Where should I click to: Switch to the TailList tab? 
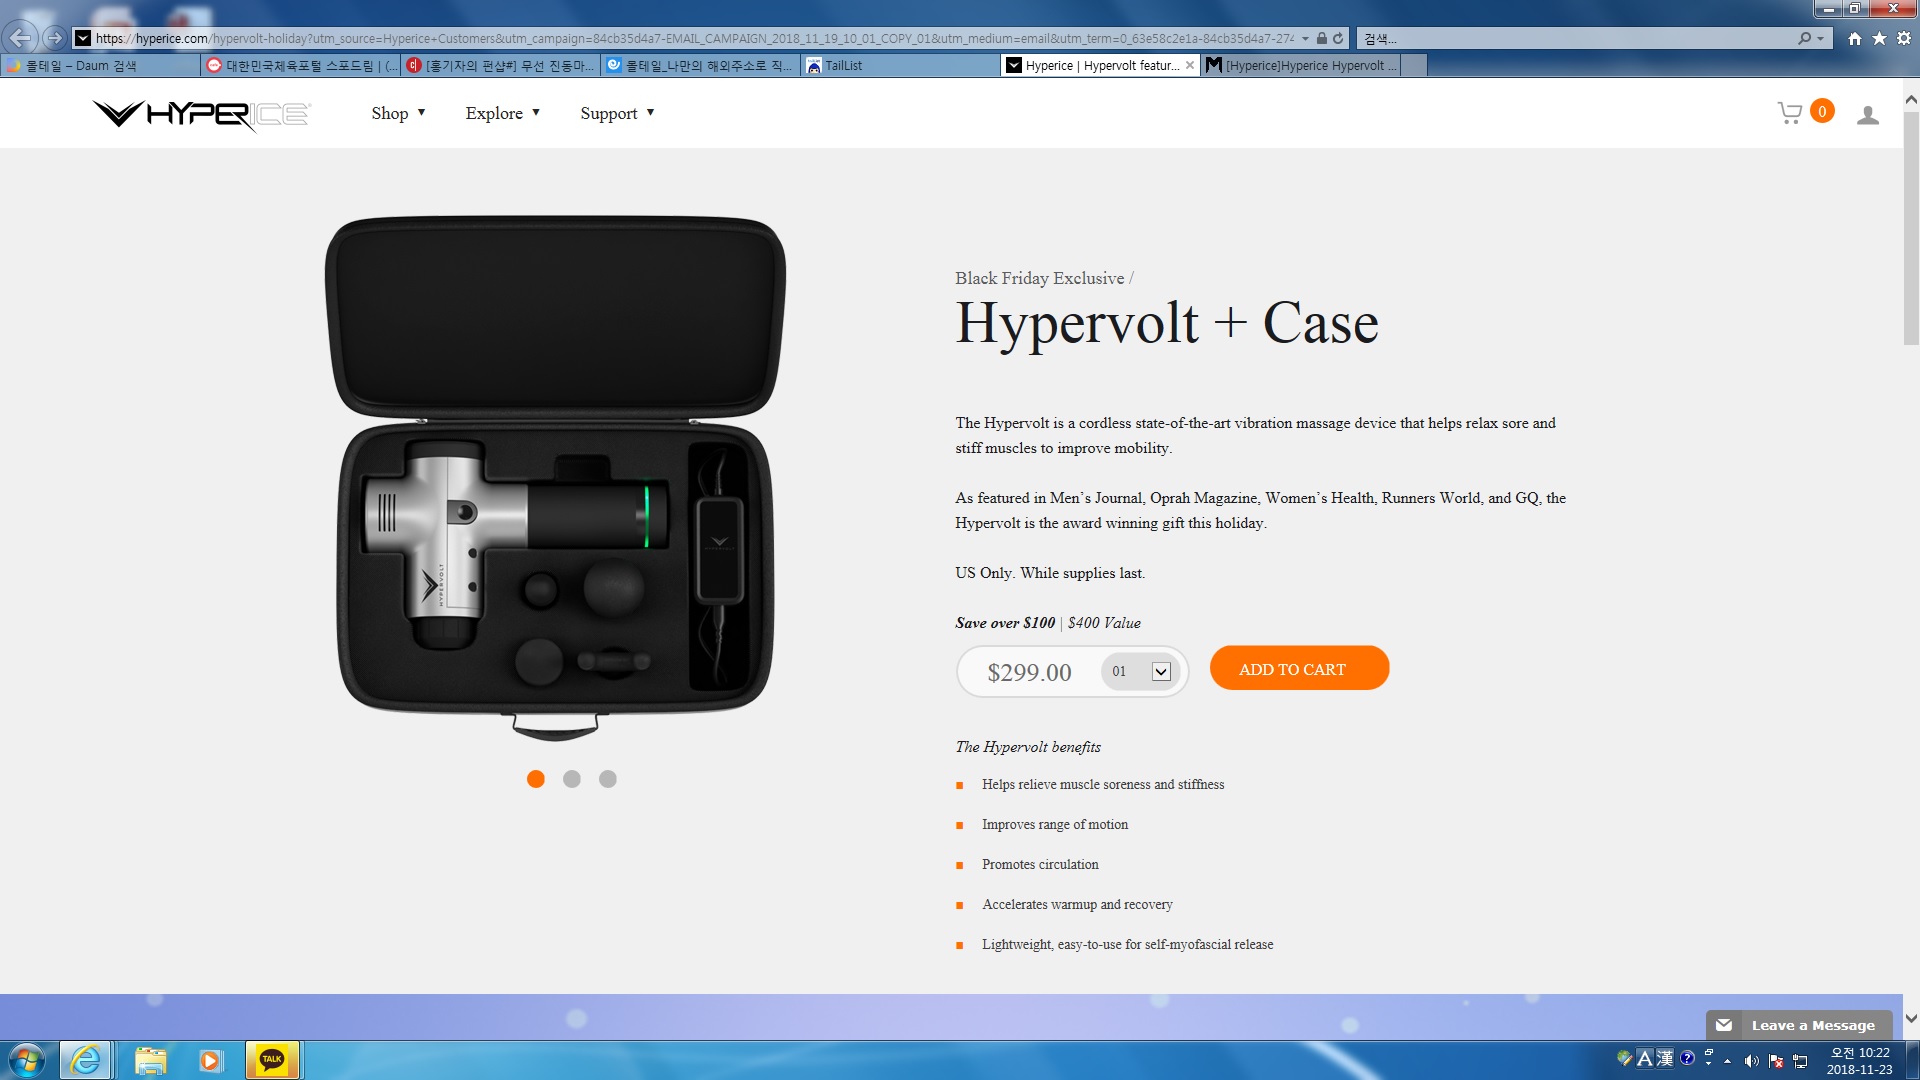pyautogui.click(x=900, y=66)
